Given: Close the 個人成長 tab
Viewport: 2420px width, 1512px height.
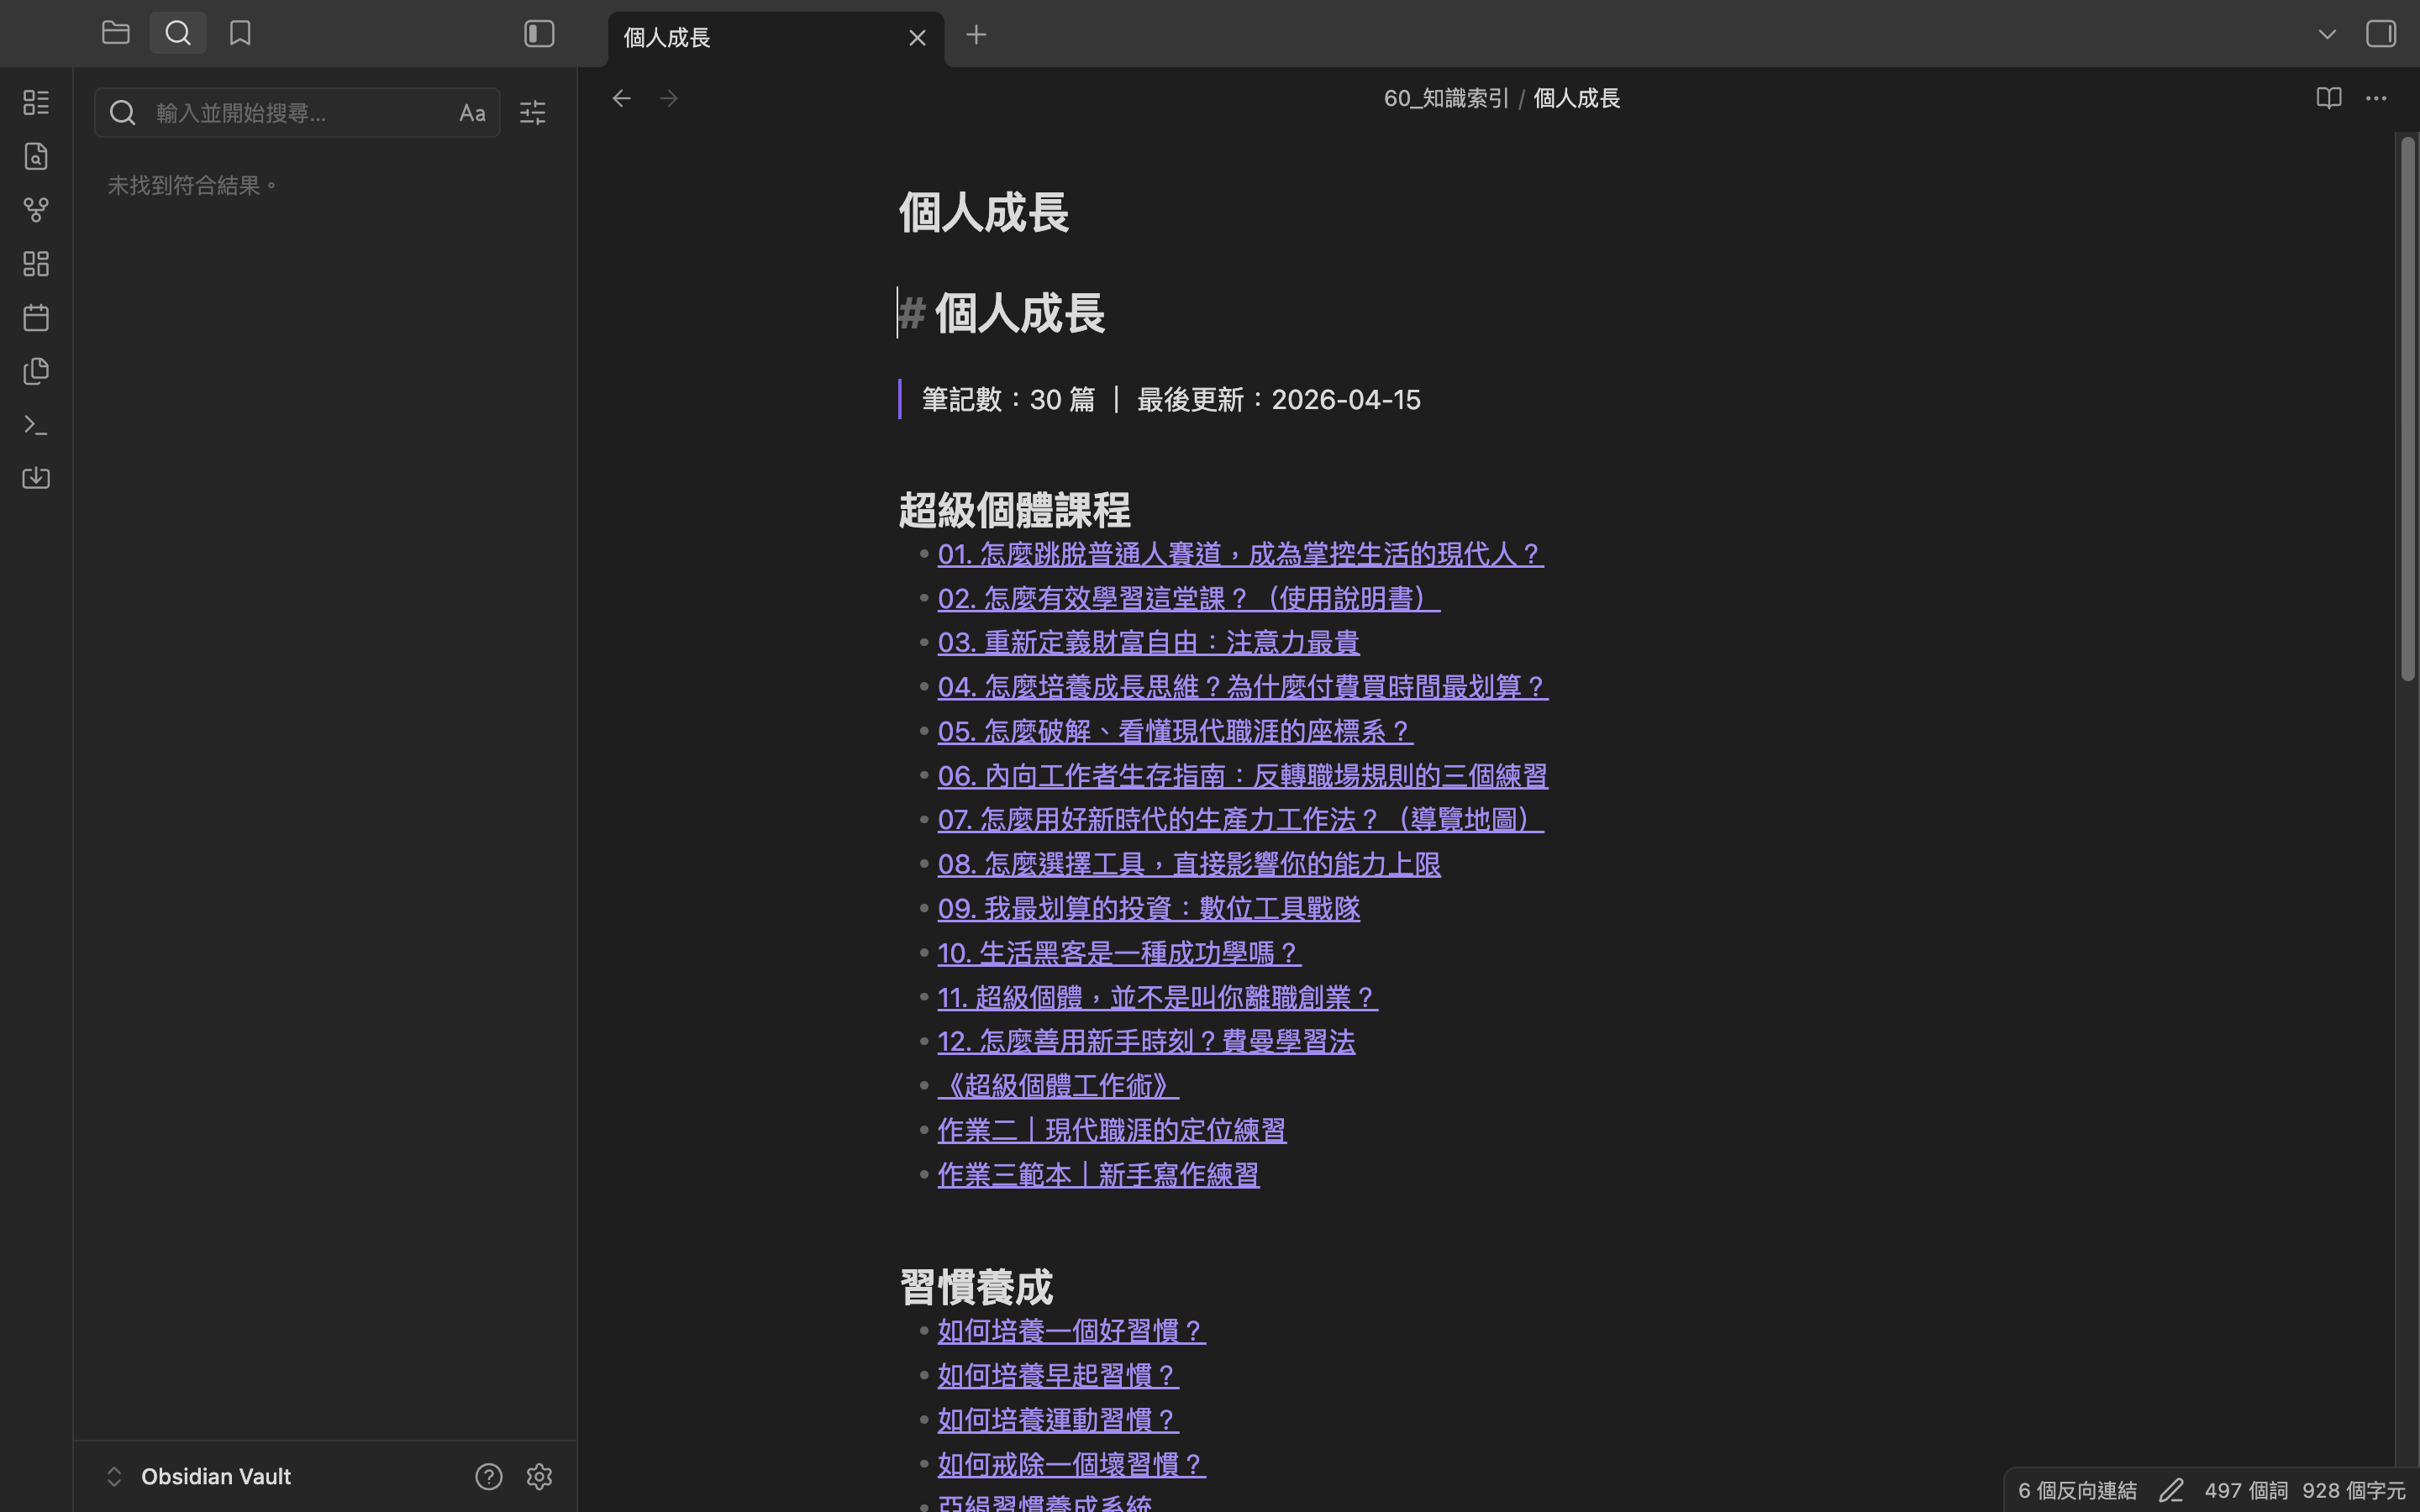Looking at the screenshot, I should pos(917,38).
